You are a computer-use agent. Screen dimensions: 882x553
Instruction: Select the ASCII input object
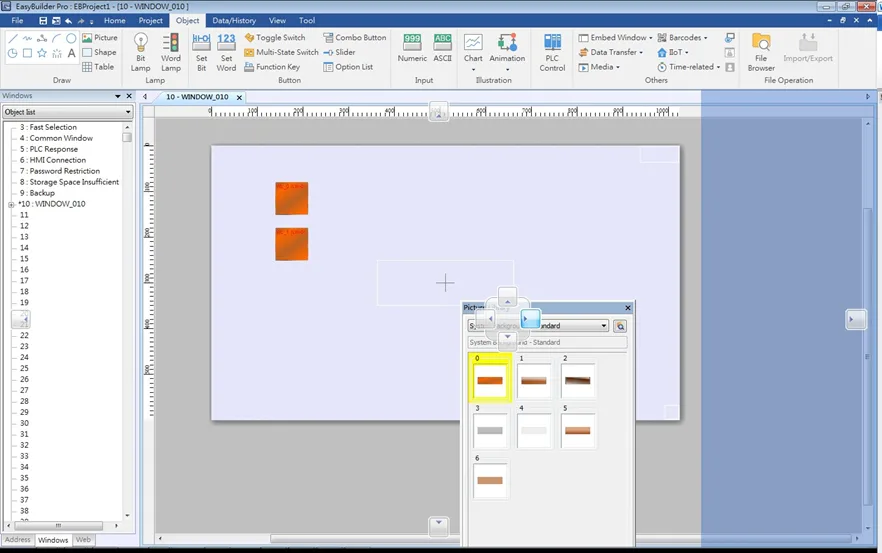coord(443,48)
